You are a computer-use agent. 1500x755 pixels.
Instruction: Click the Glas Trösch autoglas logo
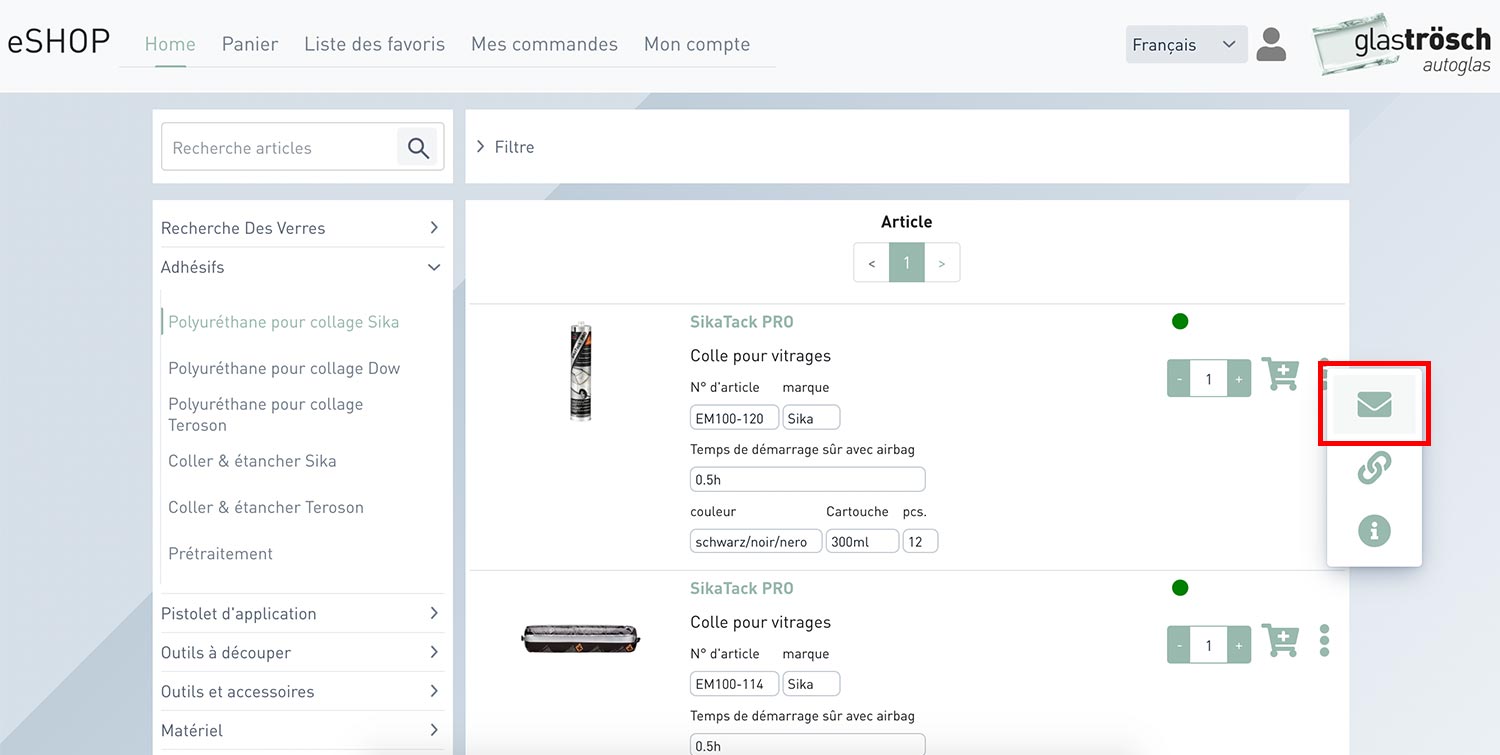[1400, 45]
